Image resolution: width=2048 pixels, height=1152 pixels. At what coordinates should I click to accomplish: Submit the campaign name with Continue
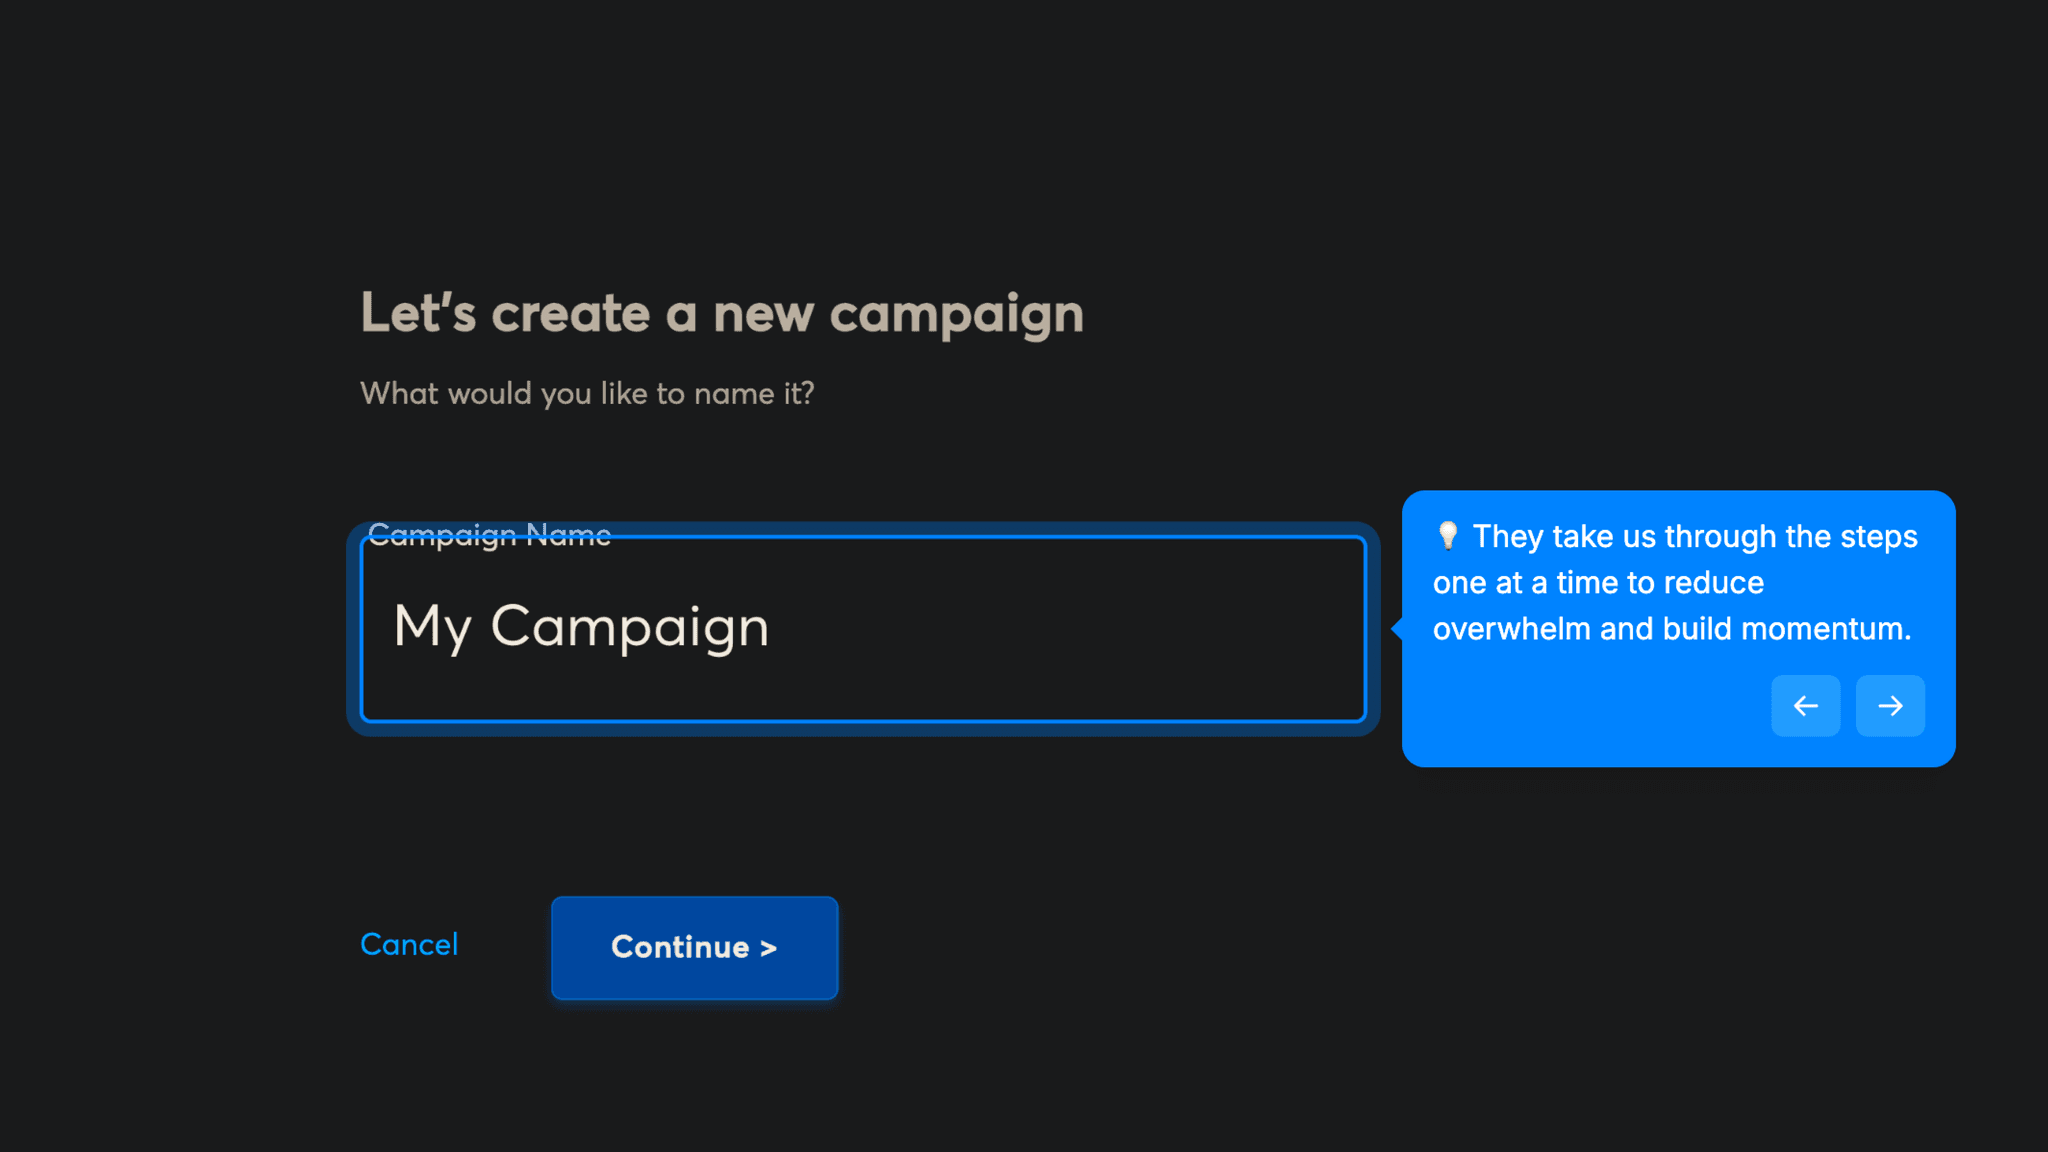pyautogui.click(x=694, y=947)
